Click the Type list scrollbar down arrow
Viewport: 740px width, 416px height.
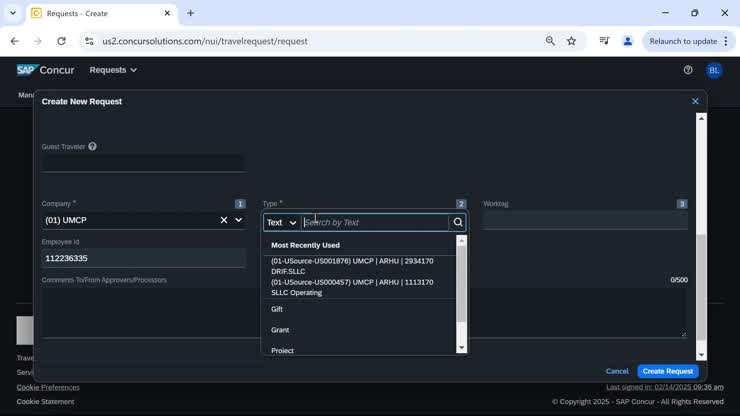click(461, 347)
